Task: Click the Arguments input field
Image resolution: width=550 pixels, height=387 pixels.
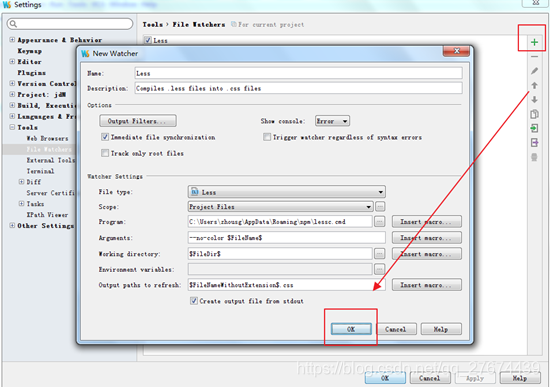Action: [287, 238]
